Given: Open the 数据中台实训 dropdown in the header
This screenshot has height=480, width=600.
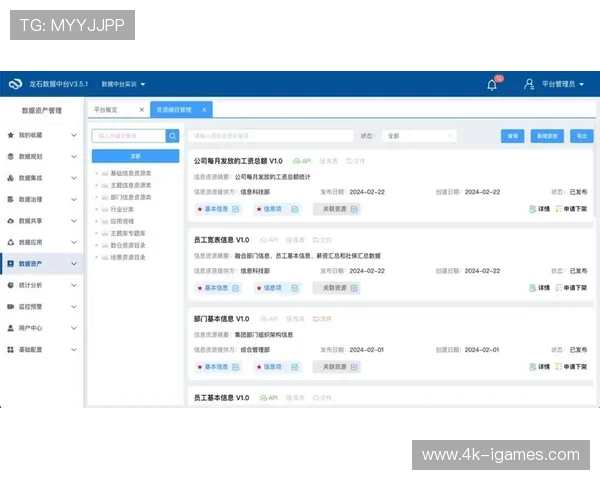Looking at the screenshot, I should (123, 84).
